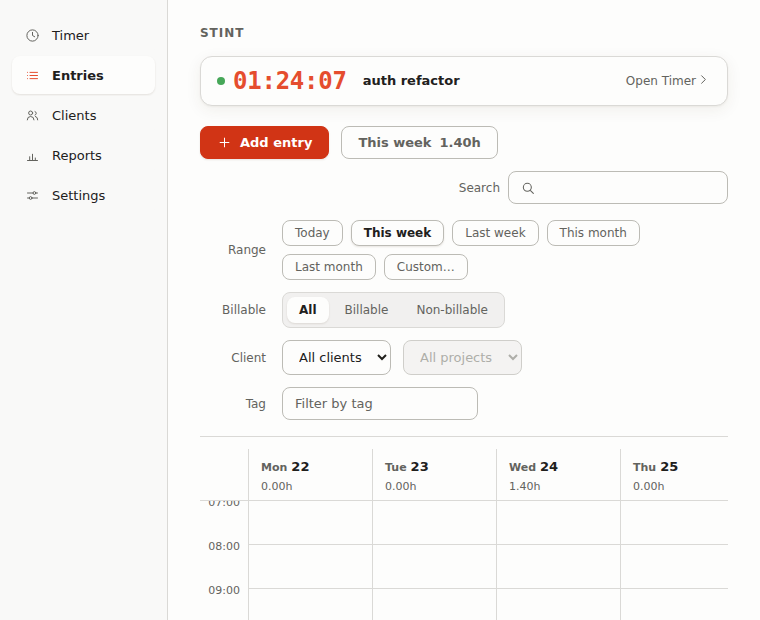Click the 09:00 time label
The height and width of the screenshot is (620, 760).
point(224,590)
